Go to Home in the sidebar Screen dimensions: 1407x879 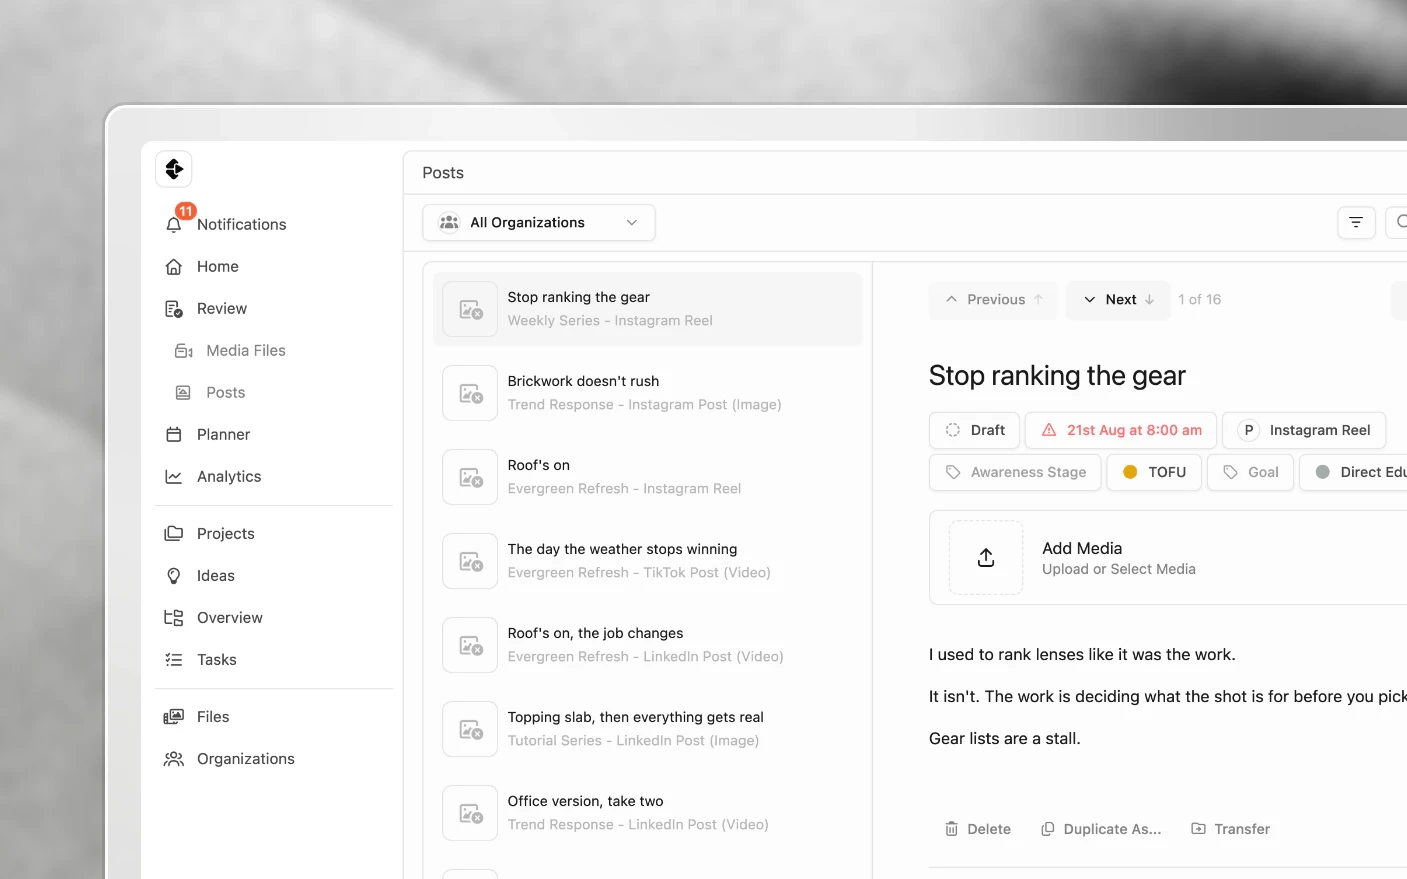(217, 267)
